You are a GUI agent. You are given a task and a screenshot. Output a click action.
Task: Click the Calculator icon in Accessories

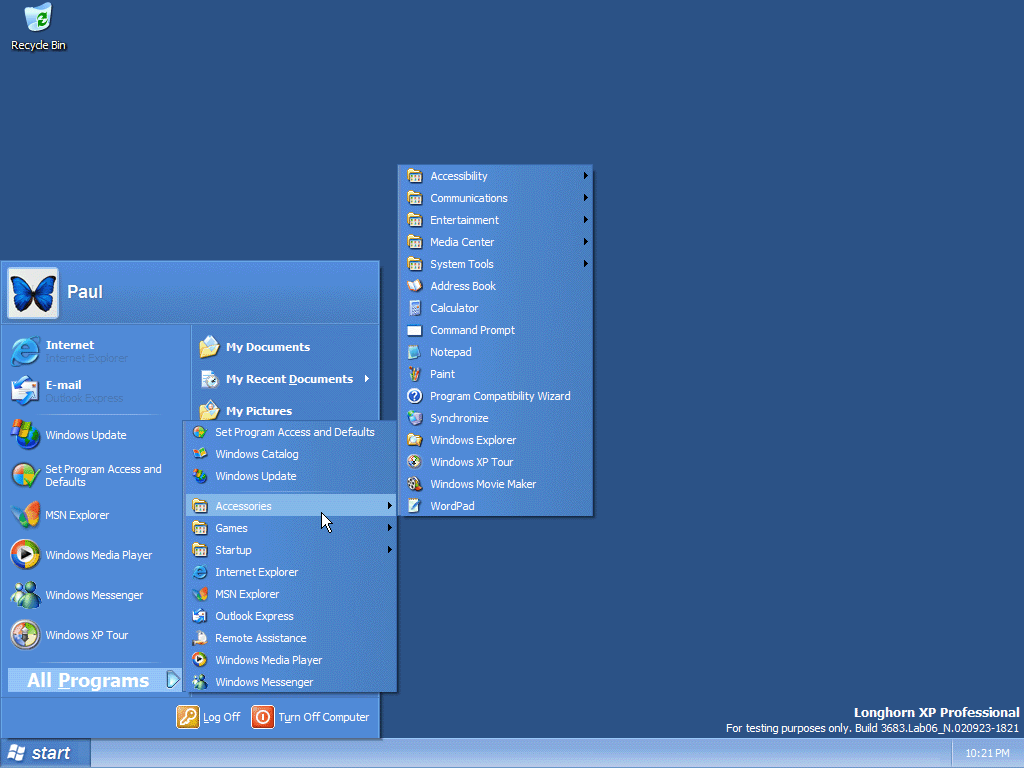415,308
